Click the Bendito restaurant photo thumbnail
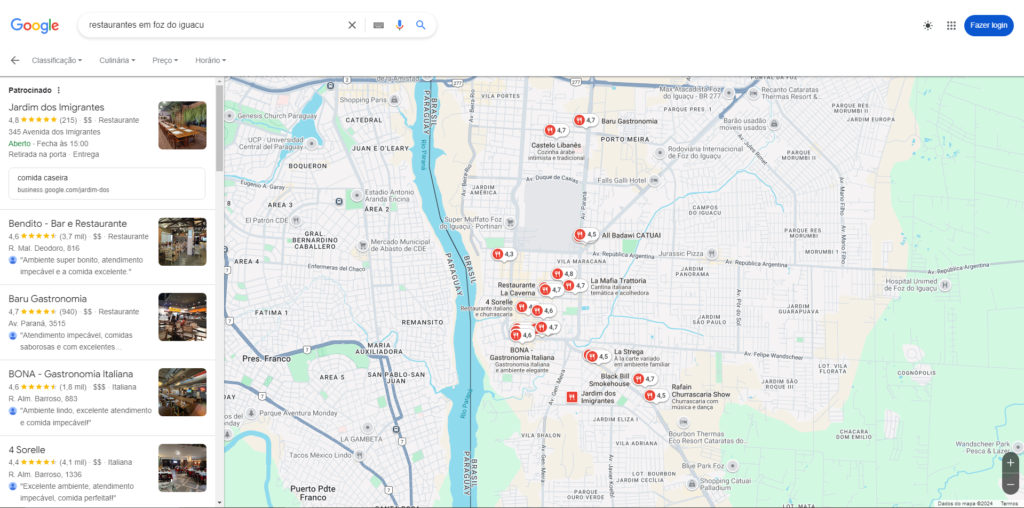1024x508 pixels. 182,242
